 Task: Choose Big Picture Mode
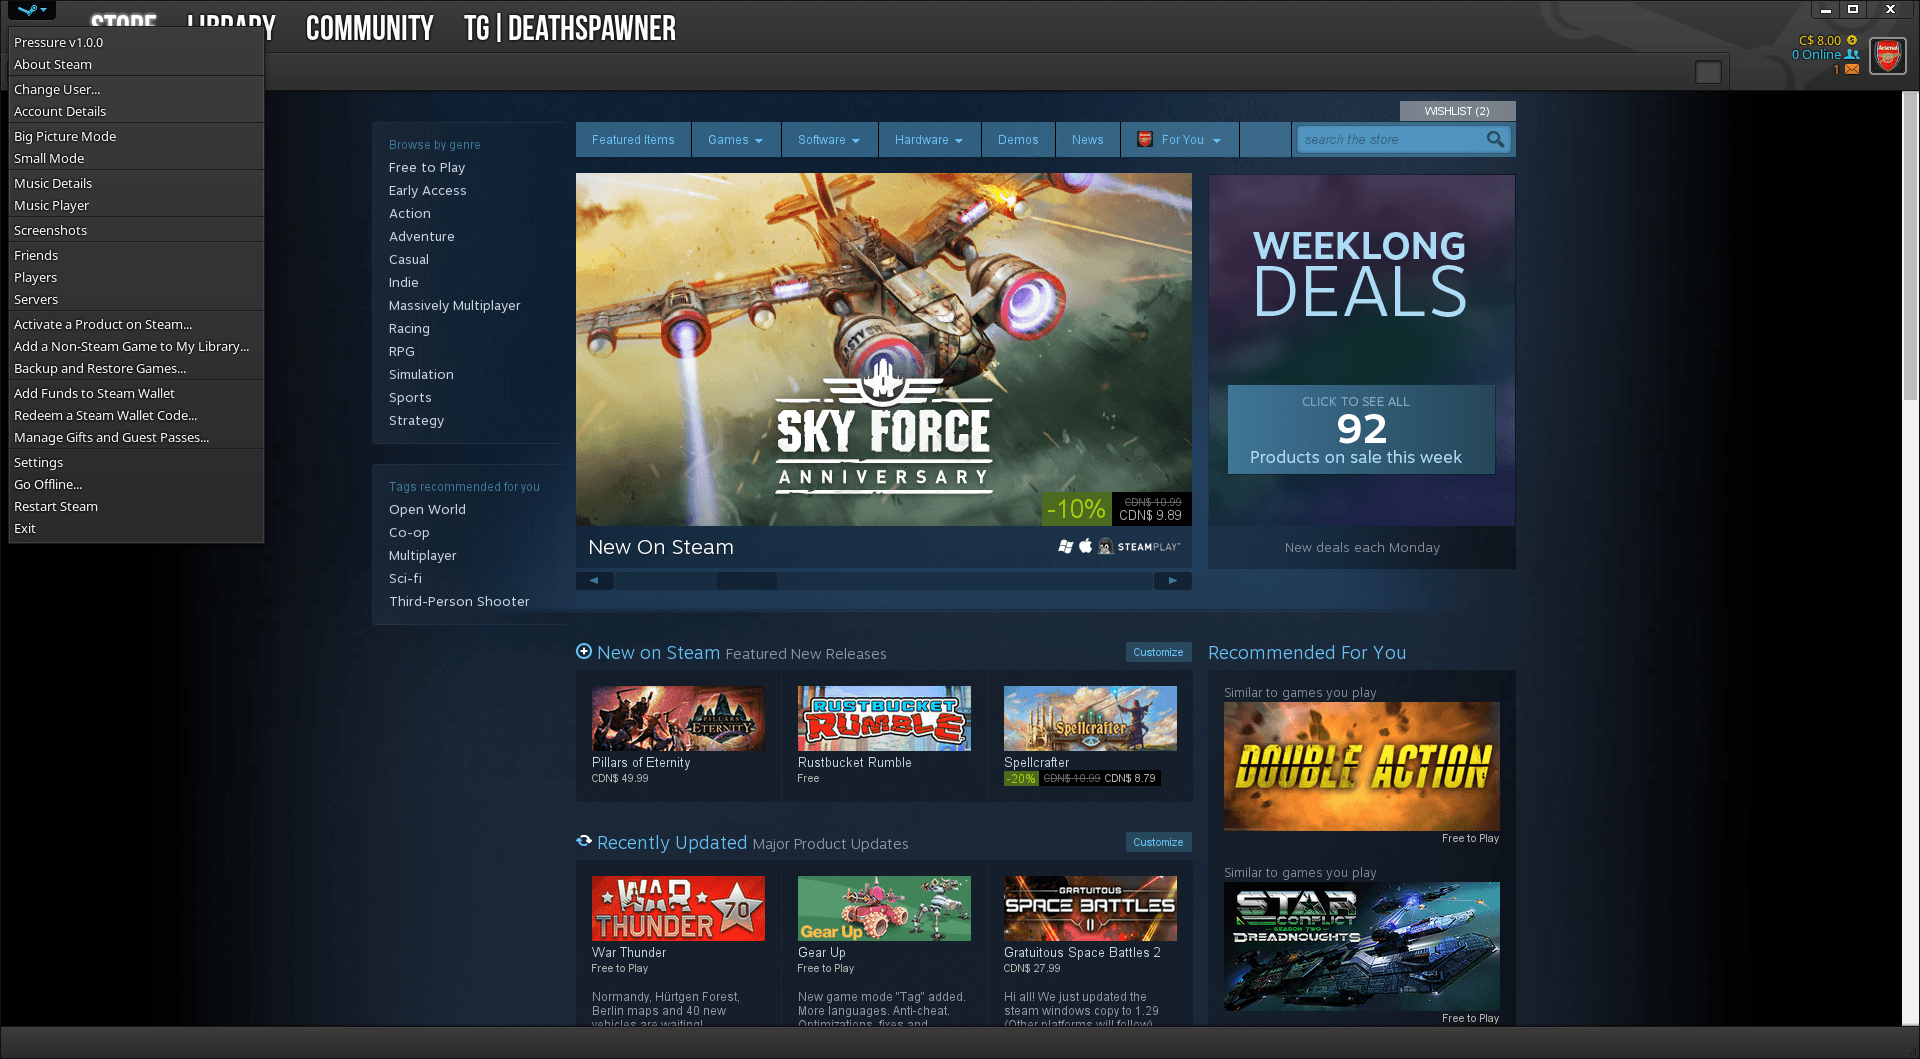pyautogui.click(x=136, y=136)
